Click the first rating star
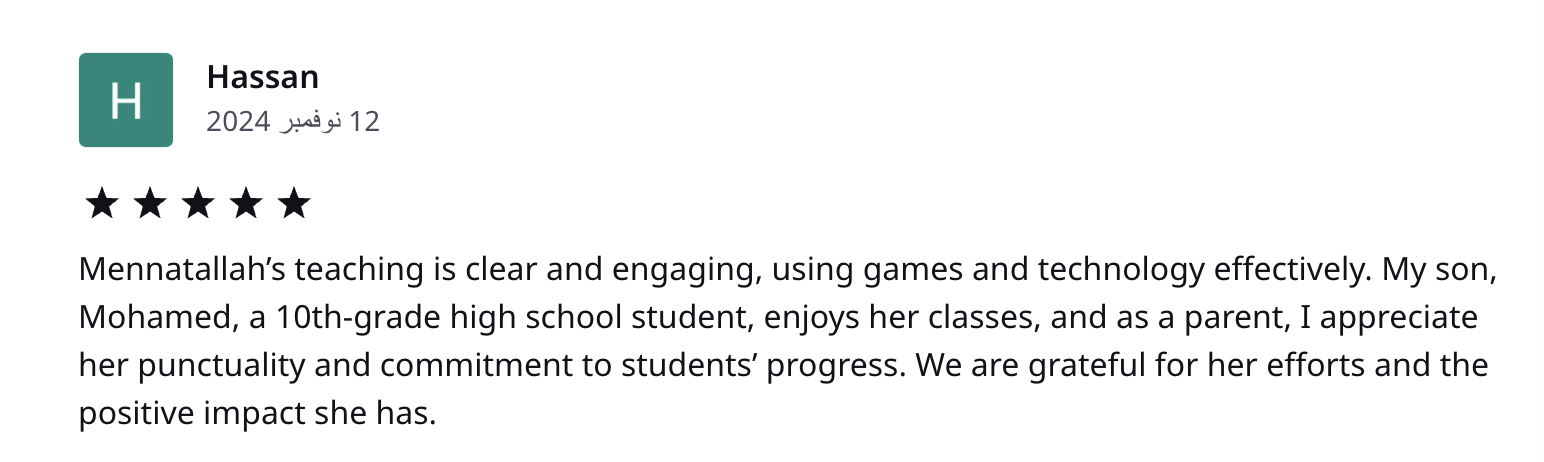 tap(102, 204)
